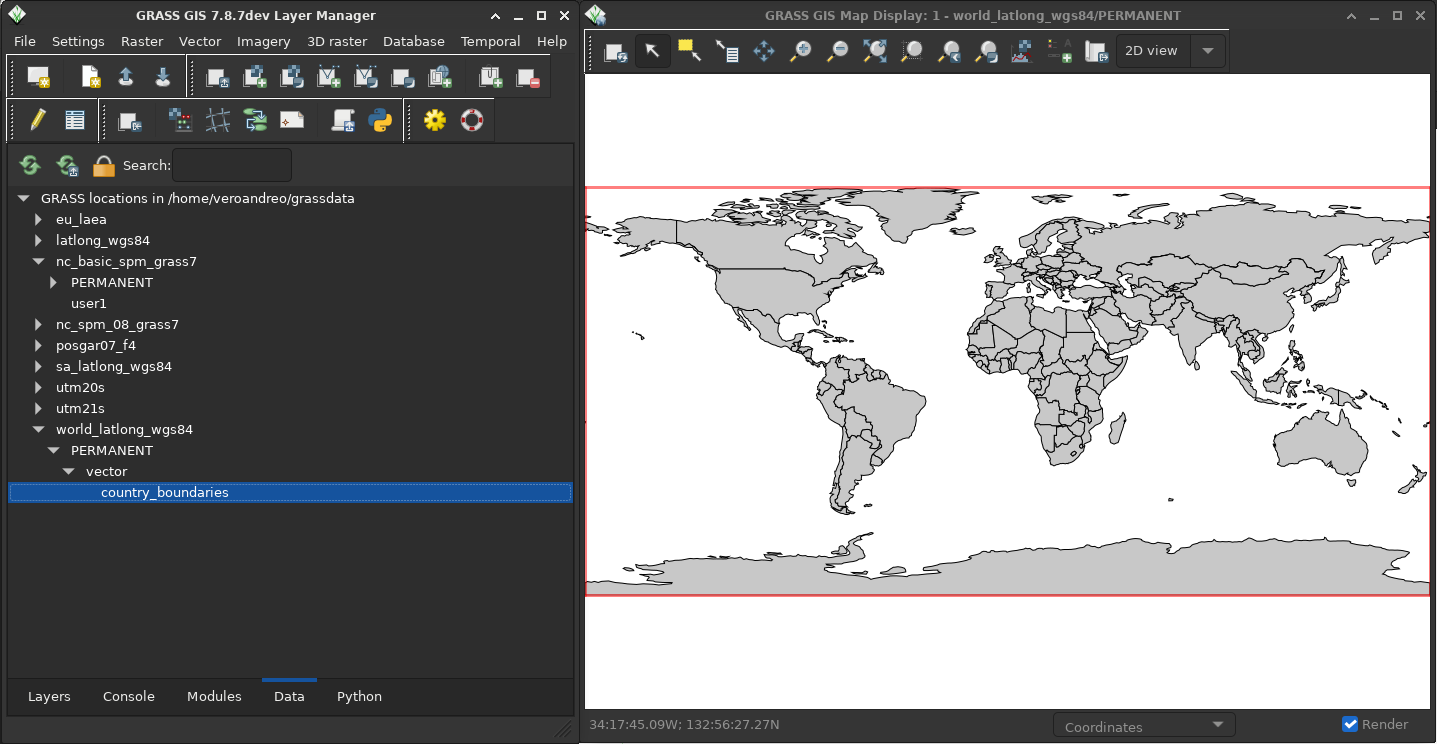The width and height of the screenshot is (1437, 744).
Task: Open GUI settings gear icon
Action: coord(434,120)
